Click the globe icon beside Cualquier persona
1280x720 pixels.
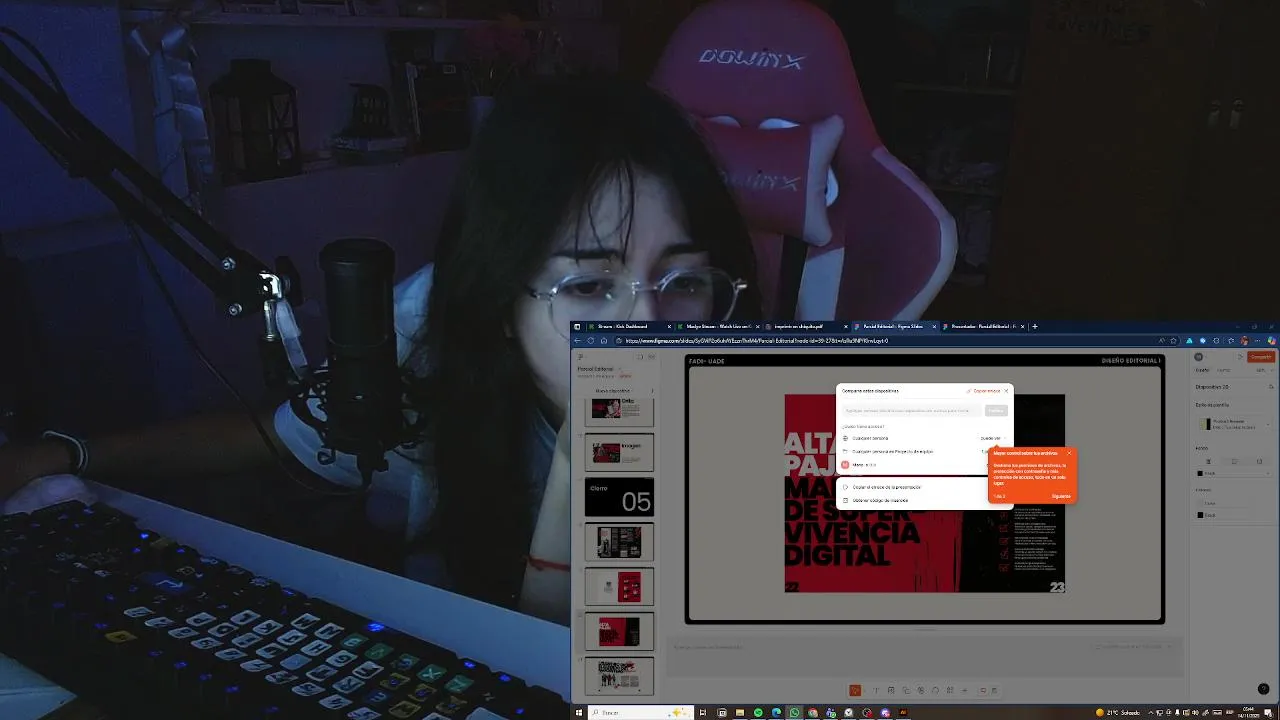845,438
